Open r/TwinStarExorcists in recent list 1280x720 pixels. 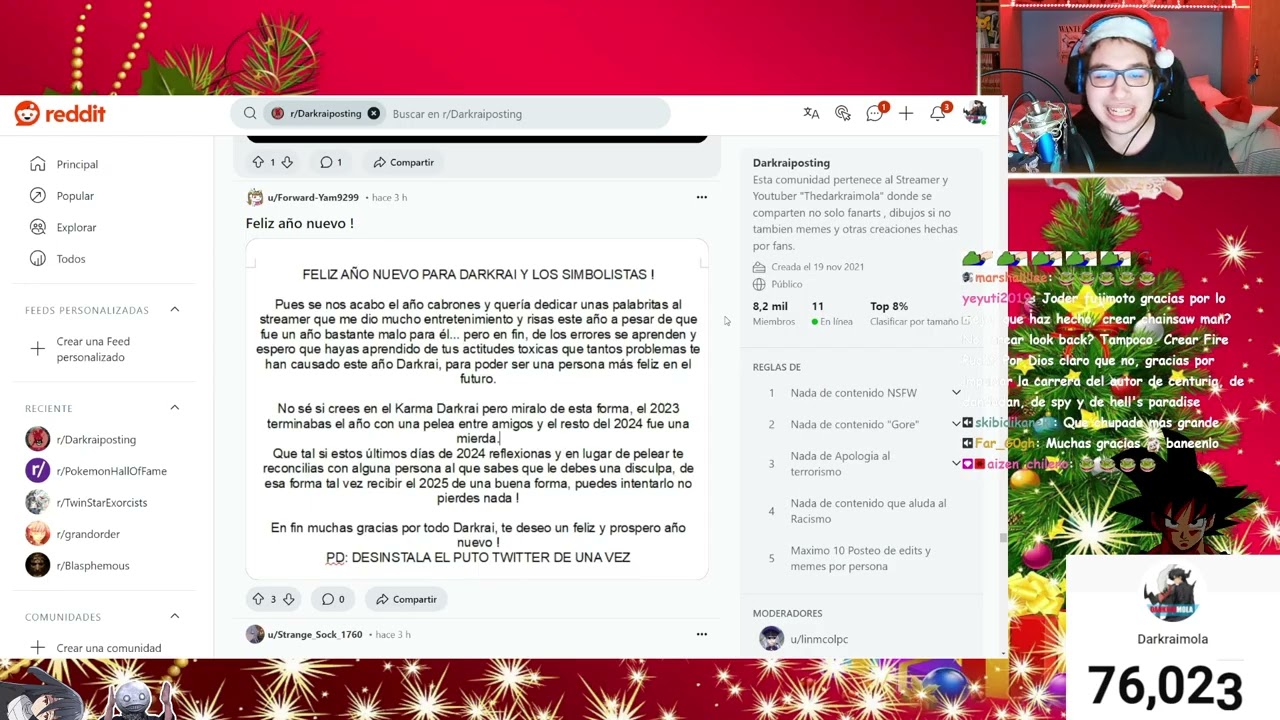tap(101, 503)
